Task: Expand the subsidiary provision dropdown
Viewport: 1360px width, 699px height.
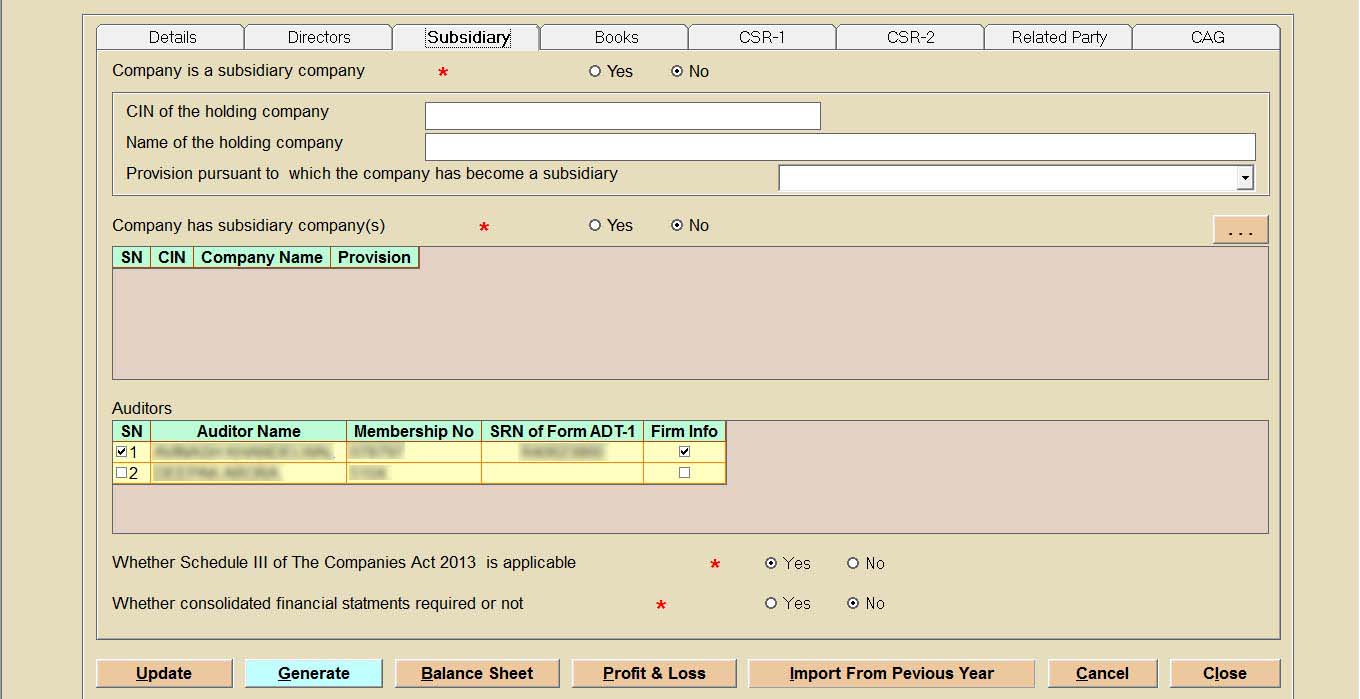Action: (1245, 178)
